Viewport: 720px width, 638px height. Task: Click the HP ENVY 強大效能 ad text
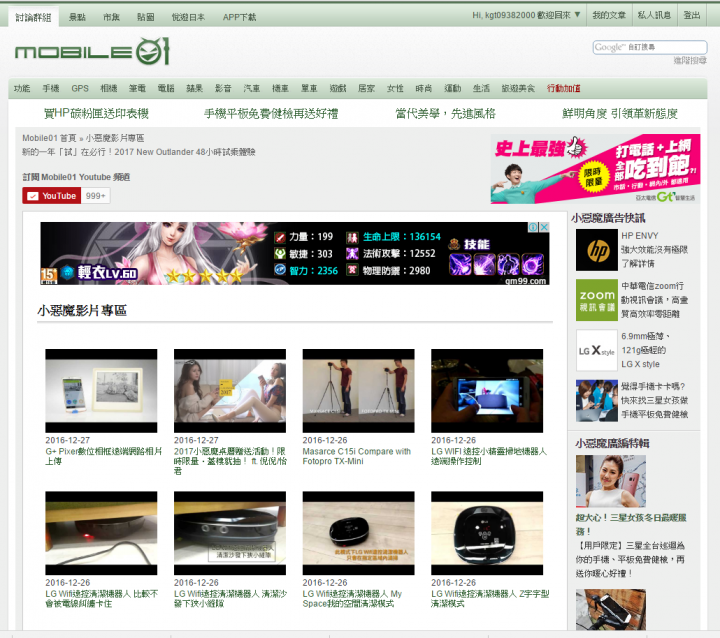(654, 249)
